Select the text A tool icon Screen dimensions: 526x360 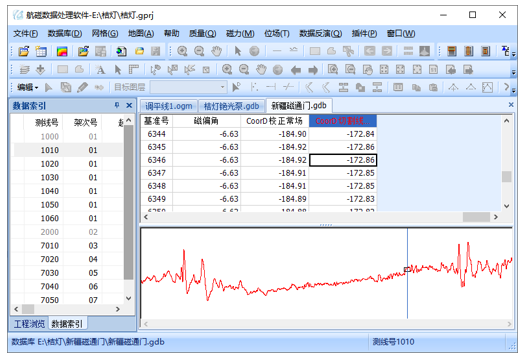click(100, 70)
